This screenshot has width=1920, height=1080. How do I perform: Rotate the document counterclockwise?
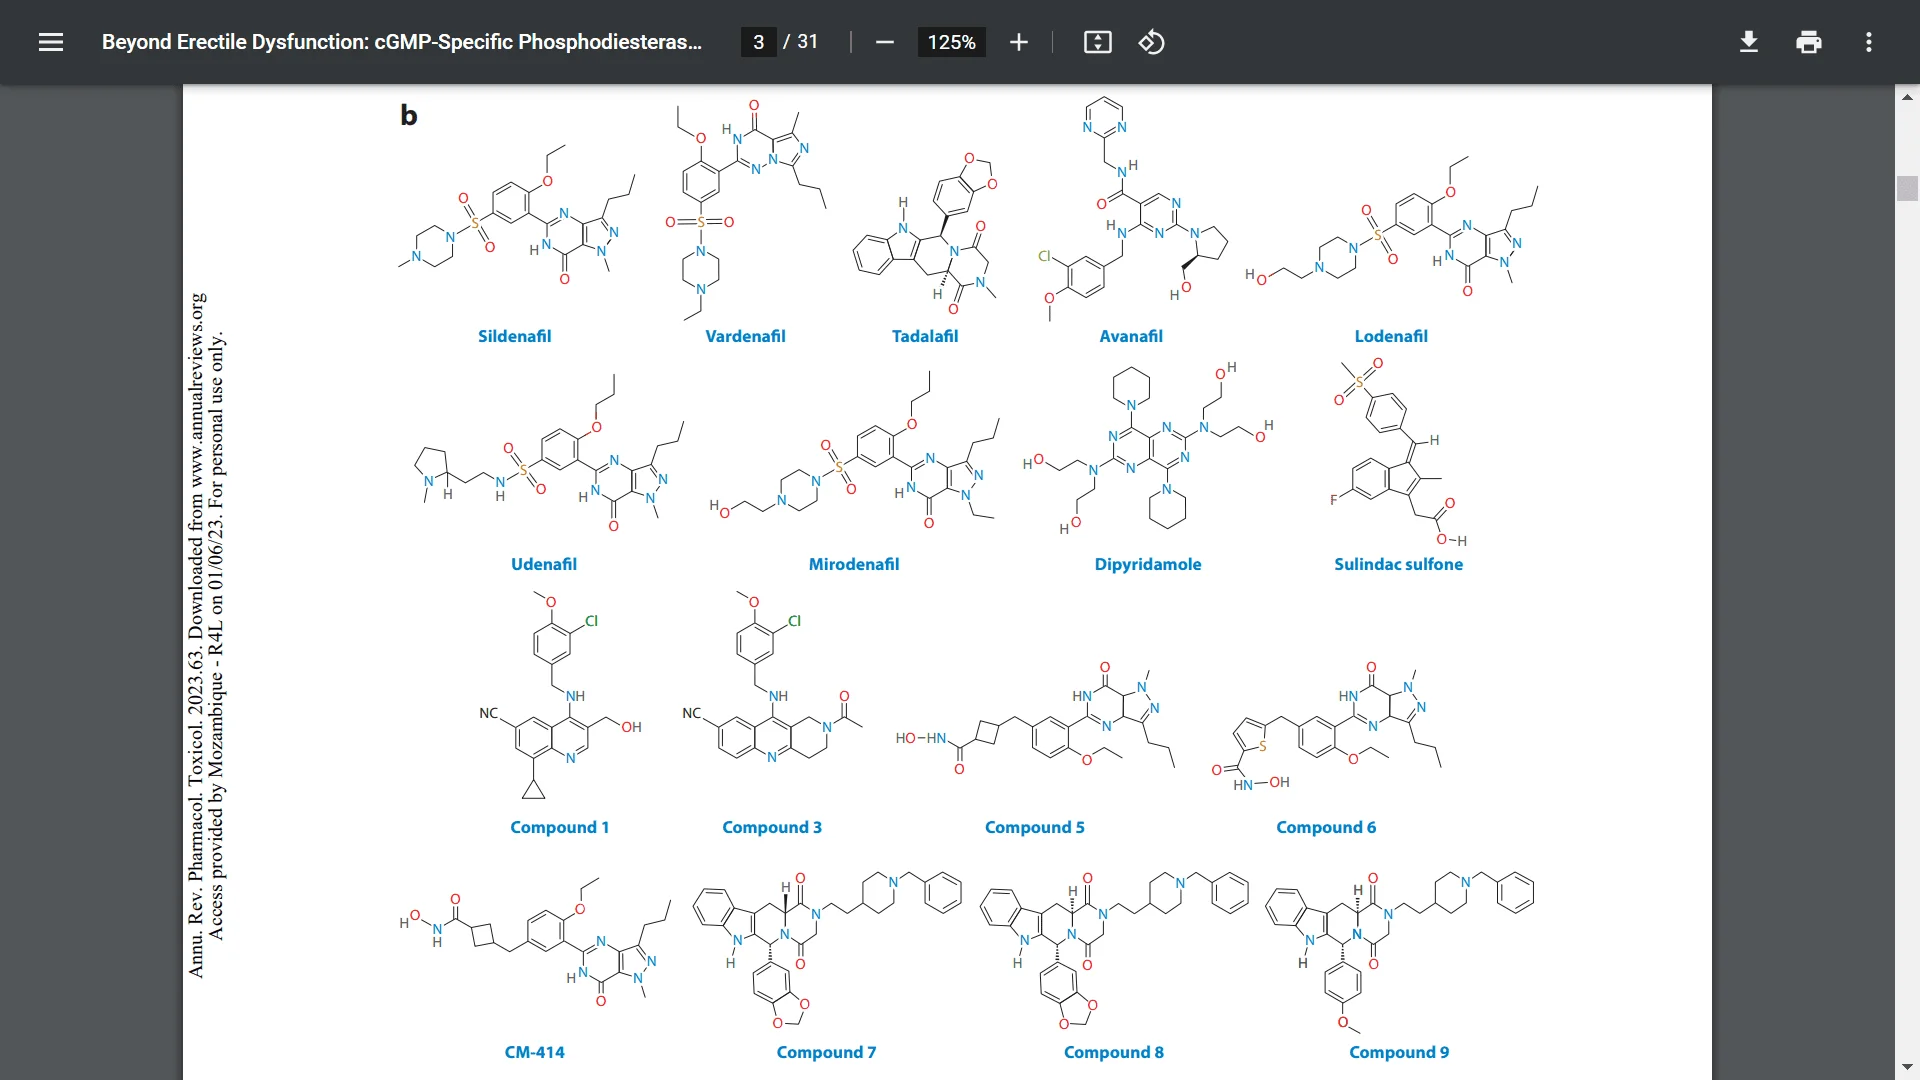pos(1151,42)
